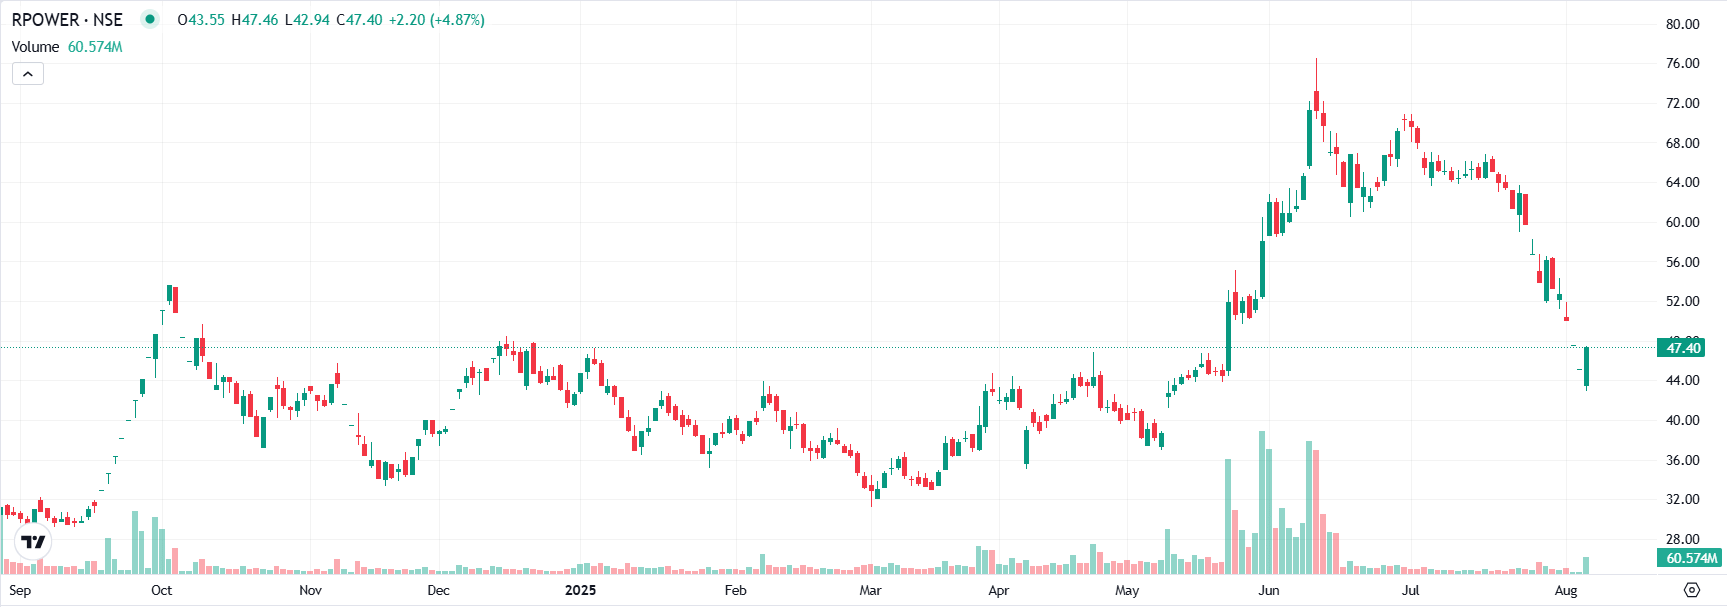The height and width of the screenshot is (607, 1730).
Task: Click the 40.00 price axis label
Action: [x=1683, y=420]
